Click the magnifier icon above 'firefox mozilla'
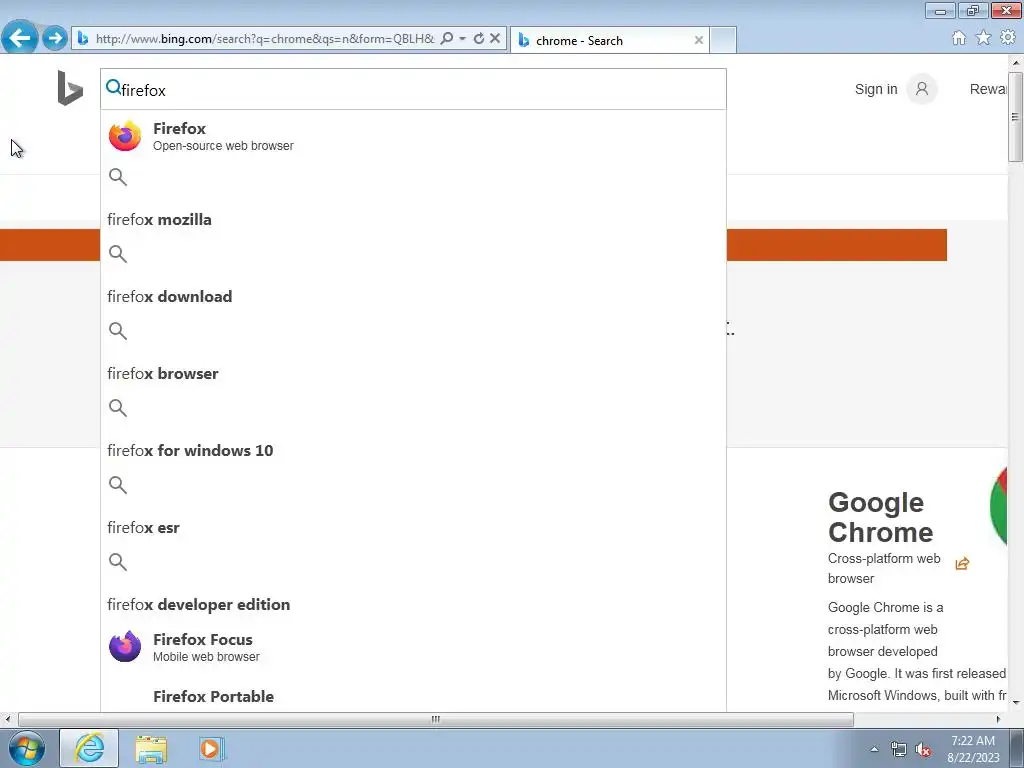Screen dimensions: 1024x768 tap(118, 177)
